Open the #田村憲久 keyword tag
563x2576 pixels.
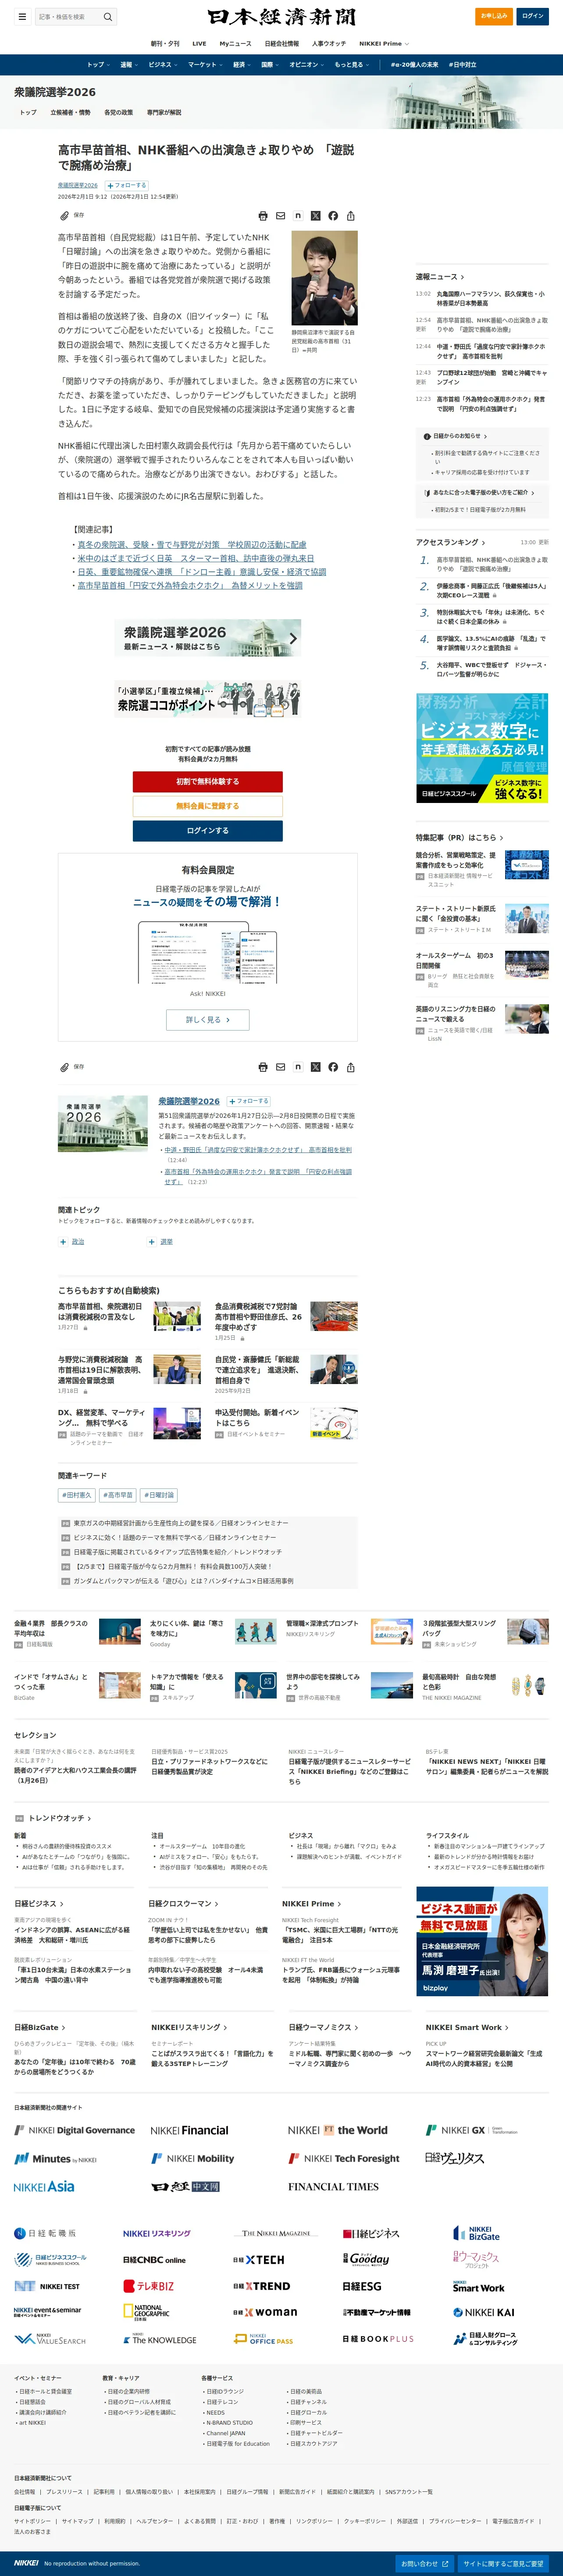[77, 1495]
